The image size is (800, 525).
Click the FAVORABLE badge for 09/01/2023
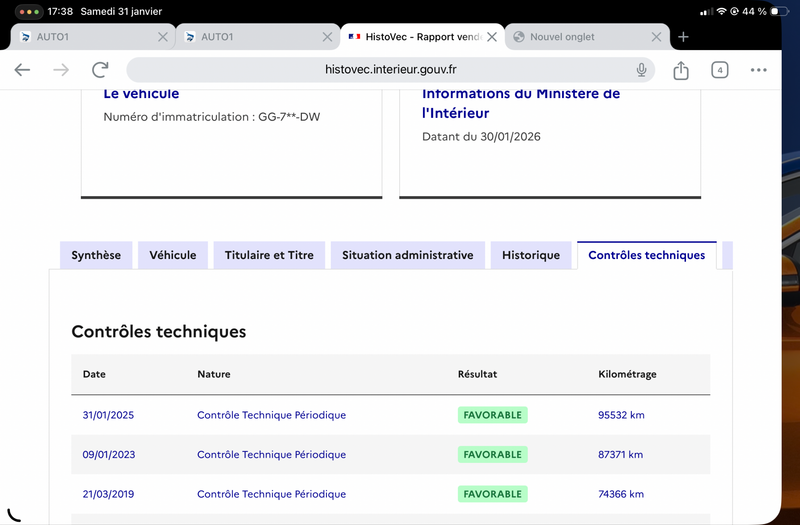tap(492, 455)
